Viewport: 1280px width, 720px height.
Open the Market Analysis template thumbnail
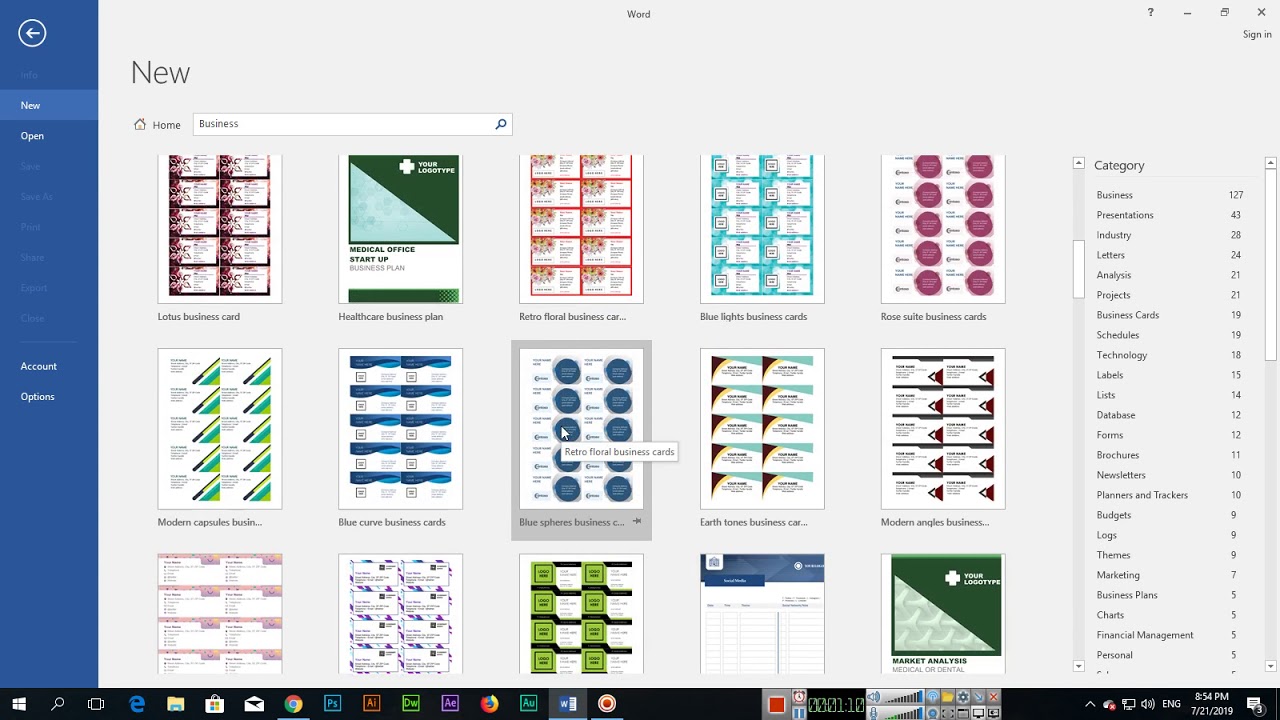point(943,614)
